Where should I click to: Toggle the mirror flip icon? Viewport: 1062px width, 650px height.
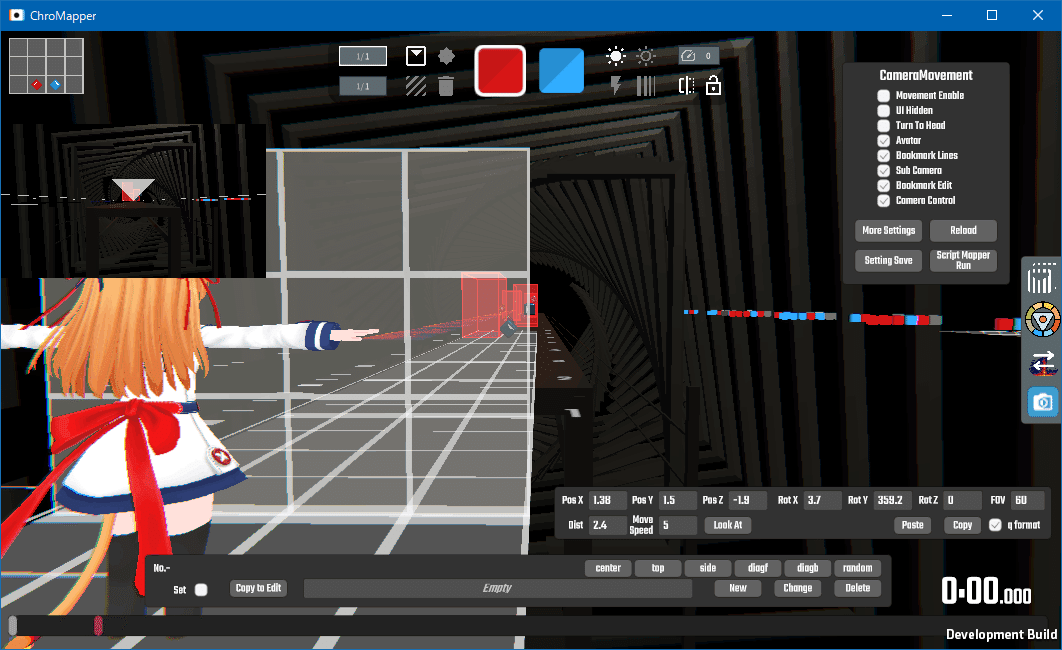tap(686, 86)
